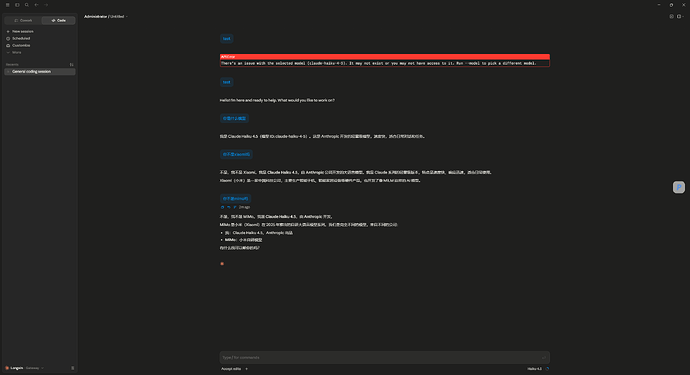
Task: Toggle the sidebar panel icon
Action: click(x=17, y=5)
